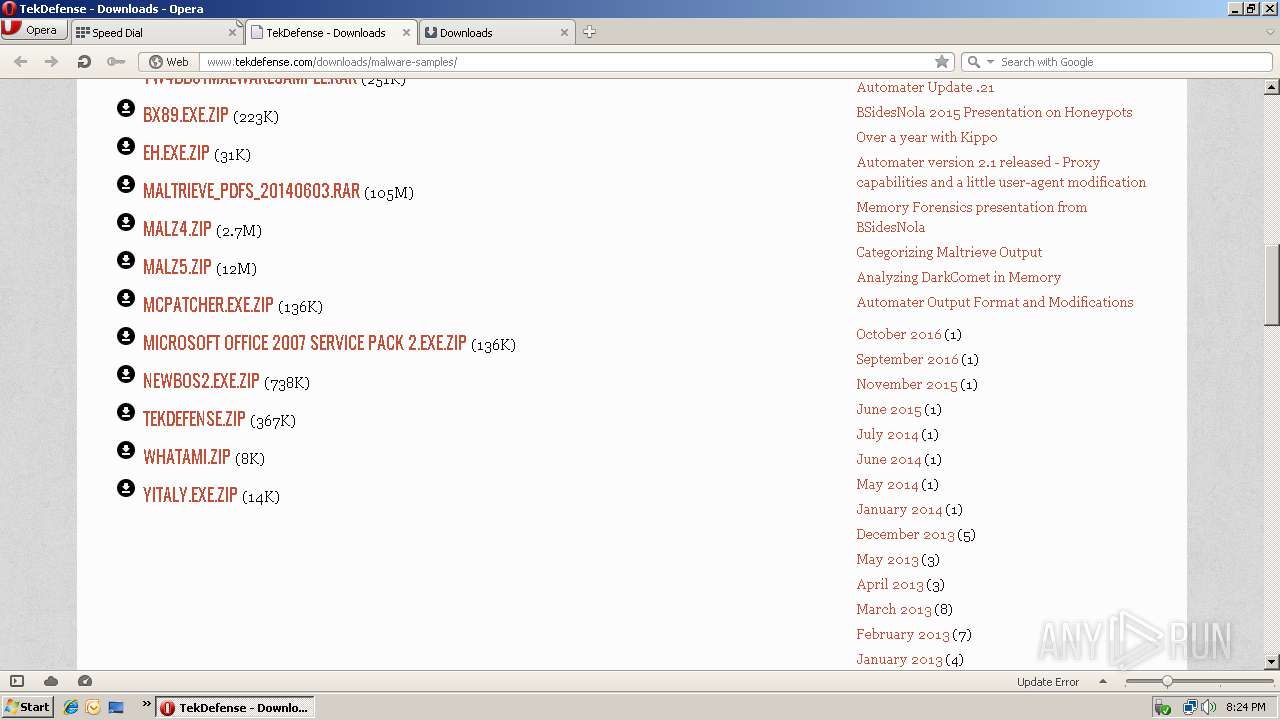The height and width of the screenshot is (720, 1280).
Task: Click download icon beside MCPATCHER.EXE.ZIP
Action: pos(126,298)
